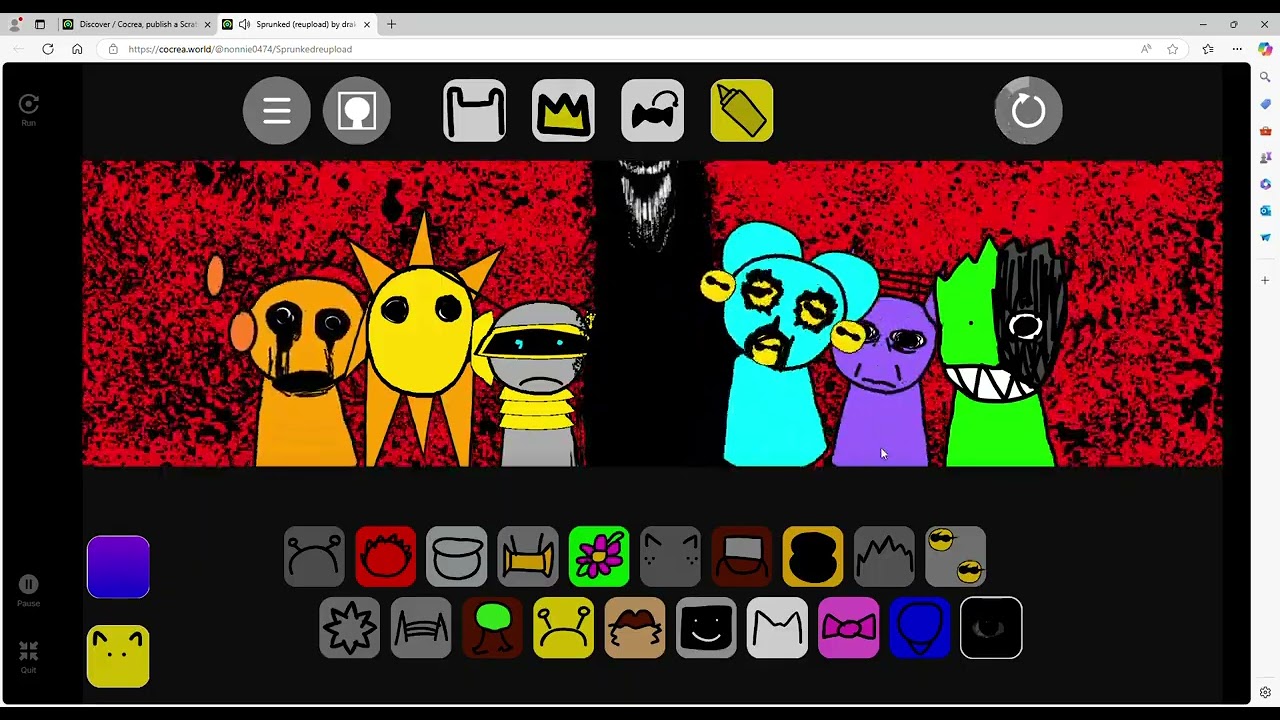
Task: Choose the yellow antenna sound icon, bottom row
Action: click(563, 628)
